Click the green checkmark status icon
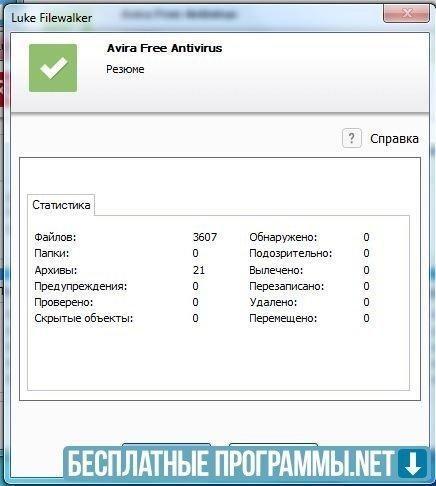Screen dimensions: 436x486 pos(53,68)
